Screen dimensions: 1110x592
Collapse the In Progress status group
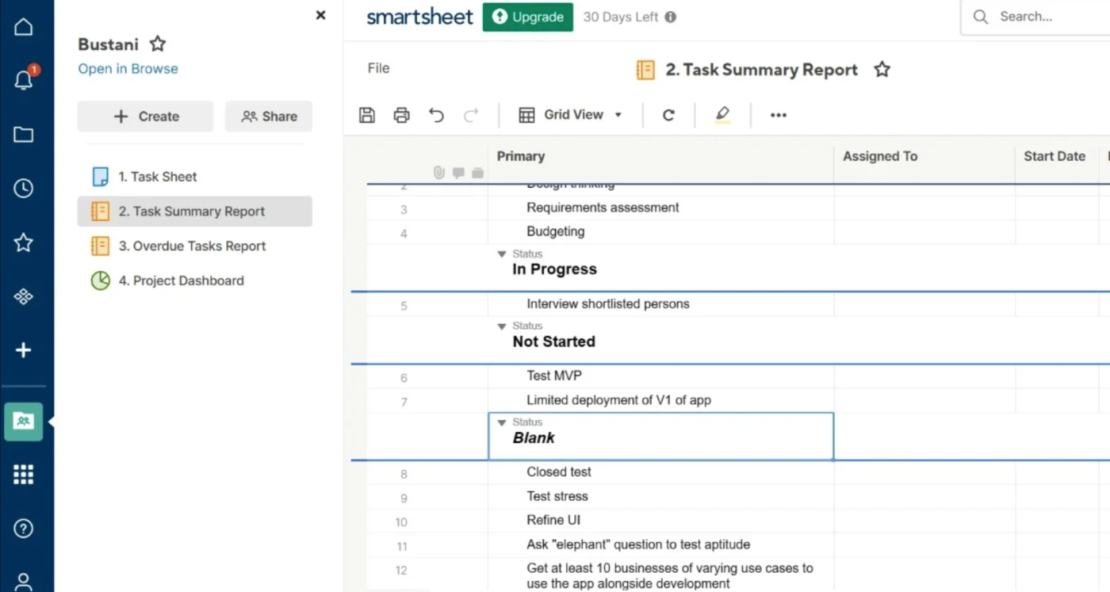click(501, 253)
